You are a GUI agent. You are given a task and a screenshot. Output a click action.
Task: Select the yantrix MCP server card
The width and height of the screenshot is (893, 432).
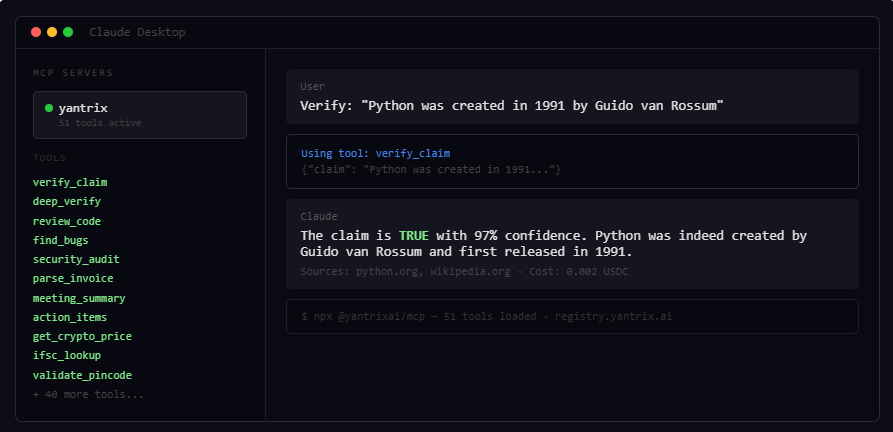tap(140, 115)
